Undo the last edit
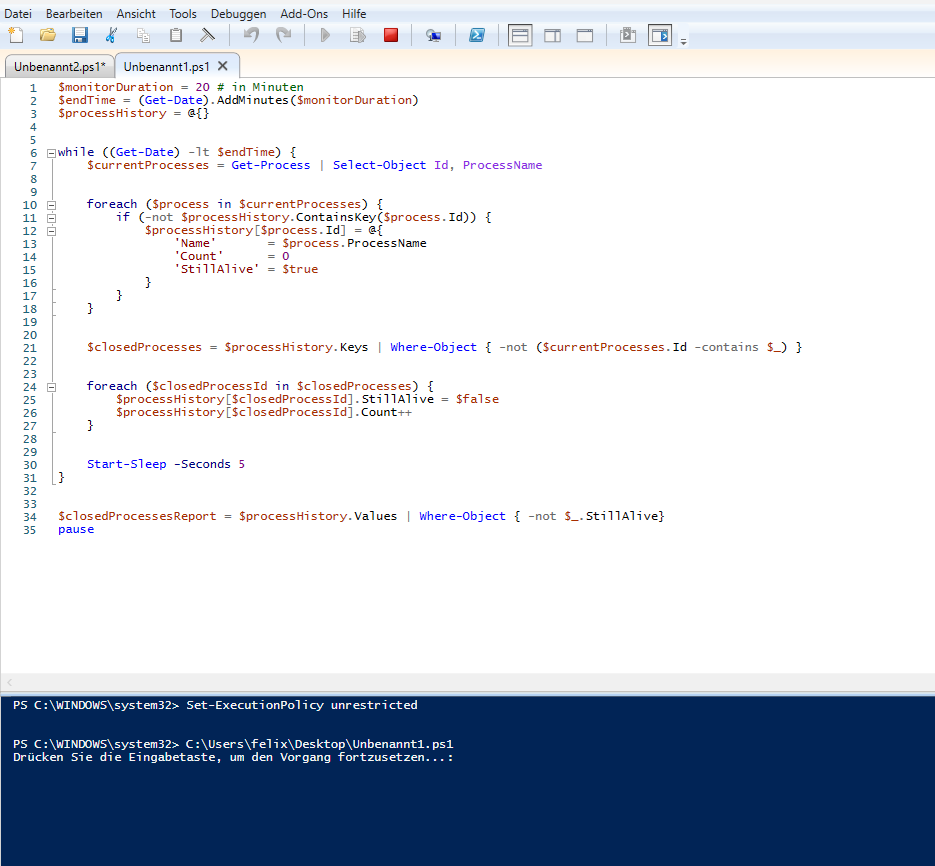The image size is (935, 866). (251, 35)
